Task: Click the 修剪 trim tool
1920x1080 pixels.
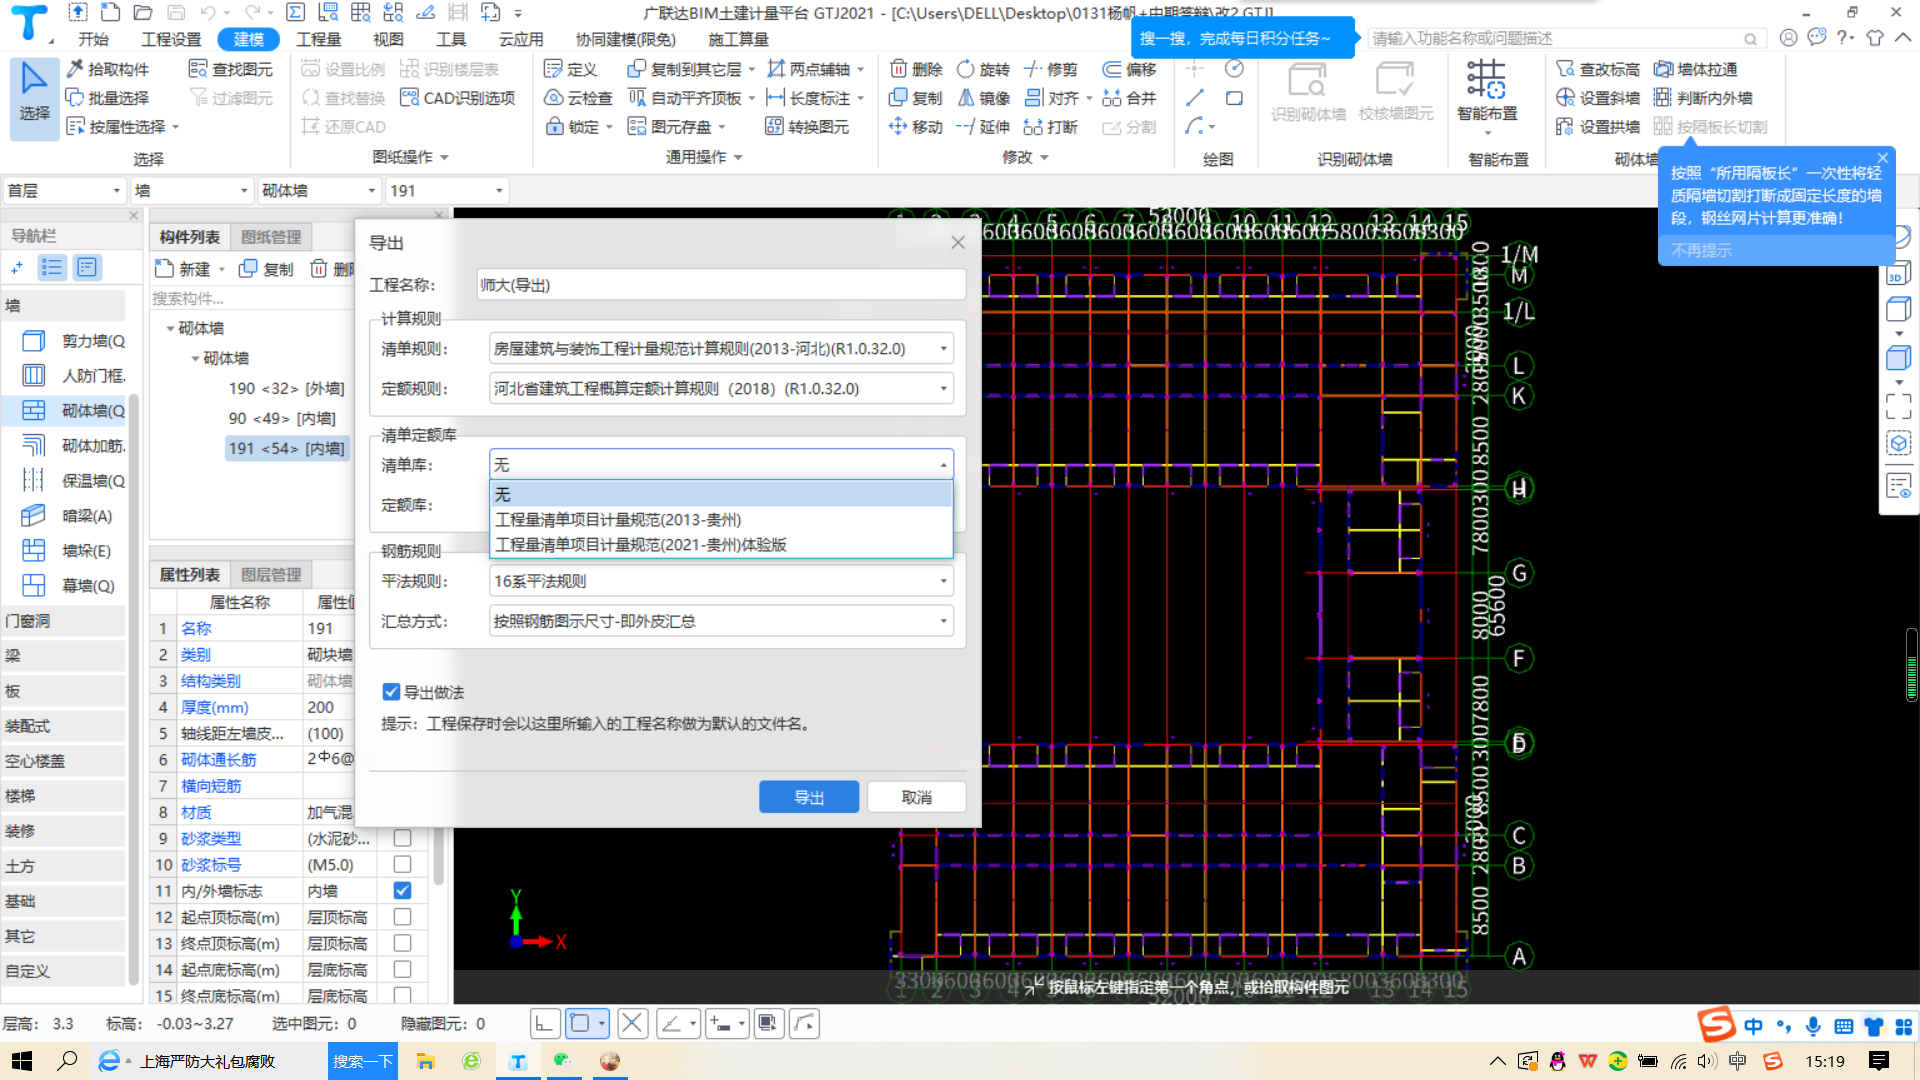Action: tap(1050, 69)
